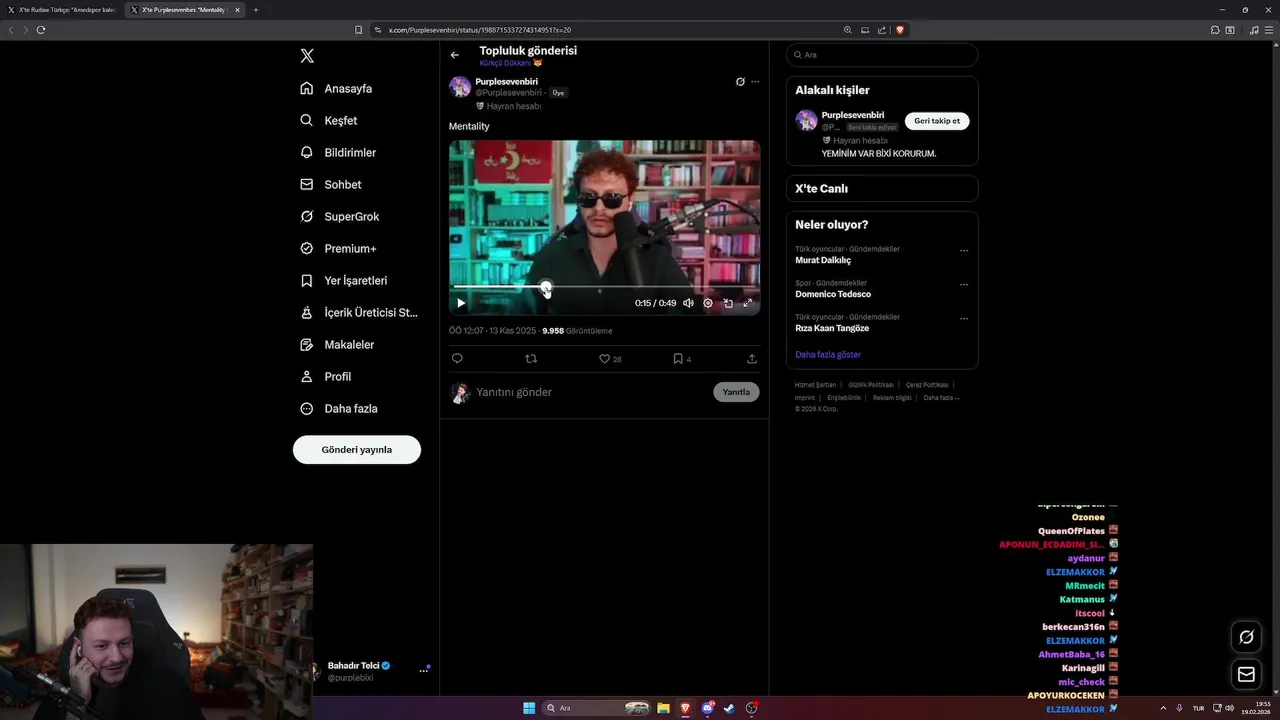Screen dimensions: 1280x720
Task: Click the reply comment icon below the post
Action: tap(457, 358)
